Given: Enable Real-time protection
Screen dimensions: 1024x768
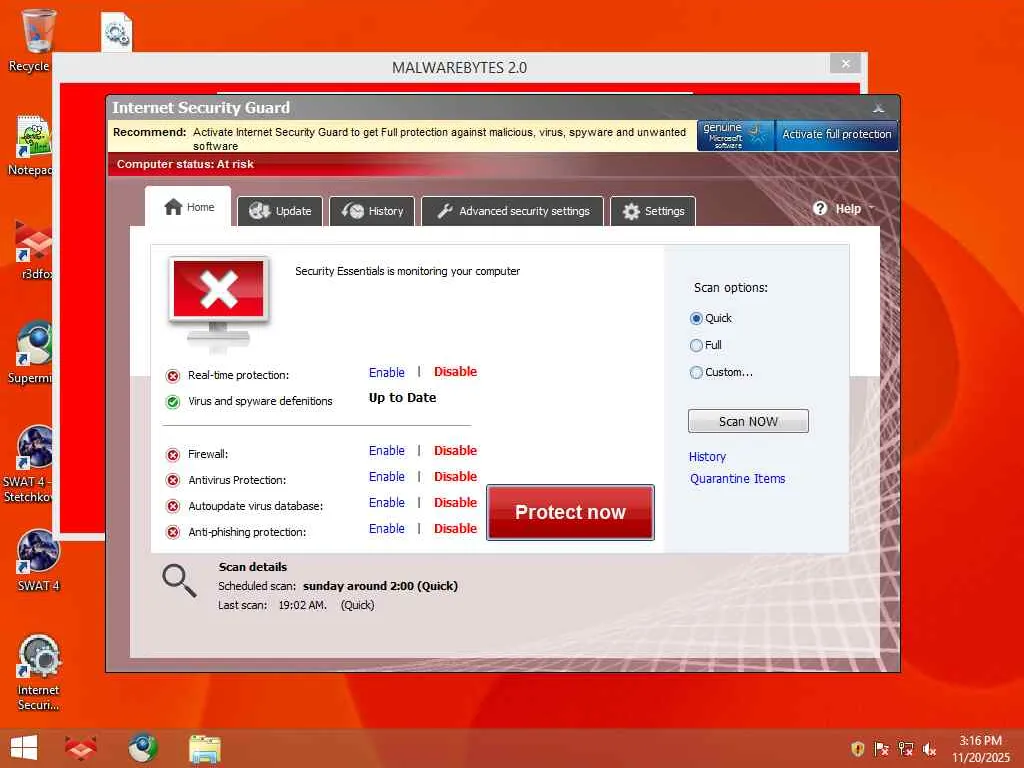Looking at the screenshot, I should tap(387, 372).
